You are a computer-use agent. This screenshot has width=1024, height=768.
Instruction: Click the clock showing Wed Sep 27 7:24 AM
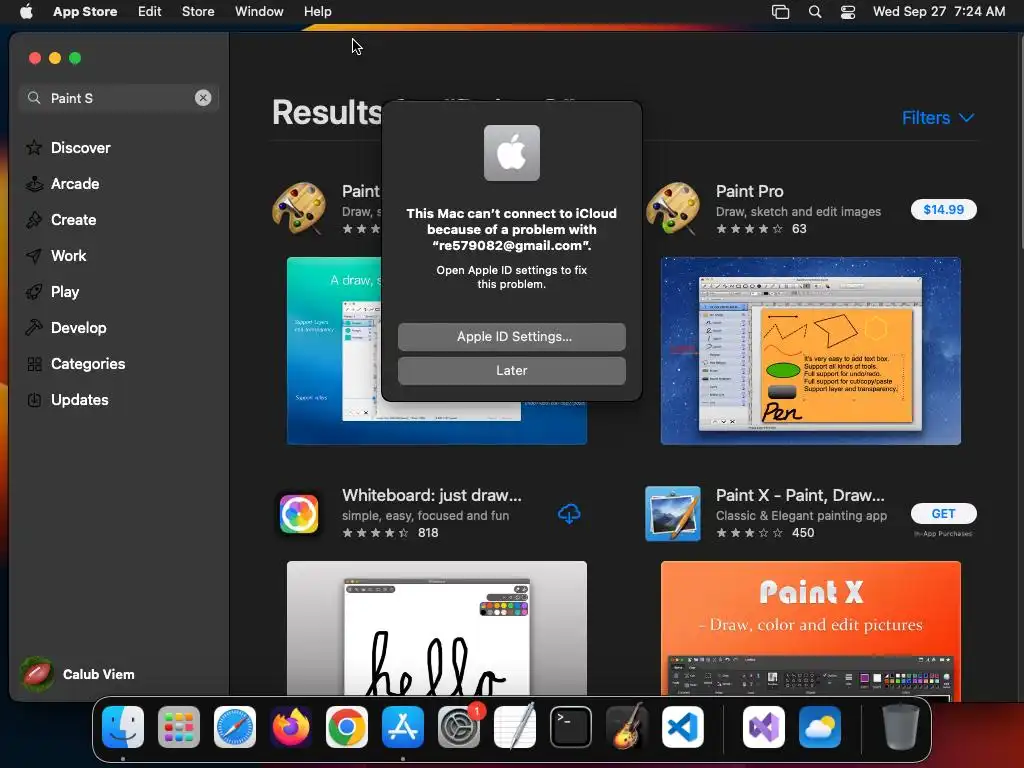tap(938, 12)
